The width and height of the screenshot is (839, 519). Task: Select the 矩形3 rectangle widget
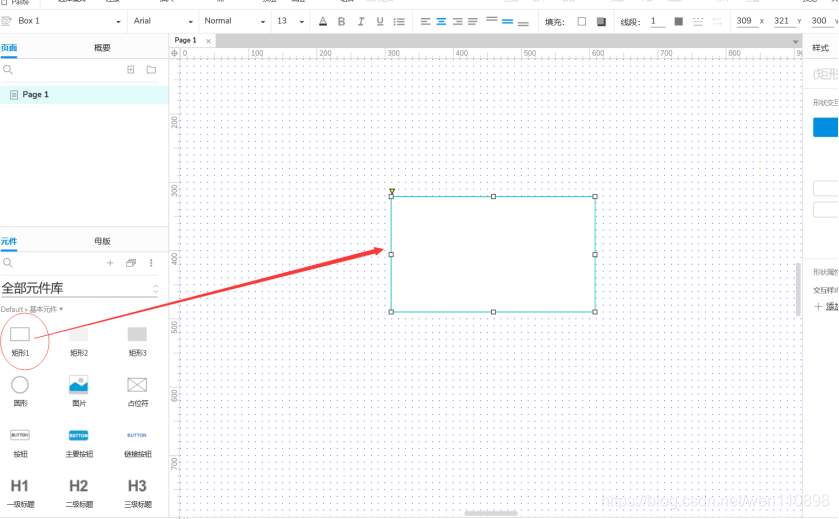pyautogui.click(x=137, y=340)
